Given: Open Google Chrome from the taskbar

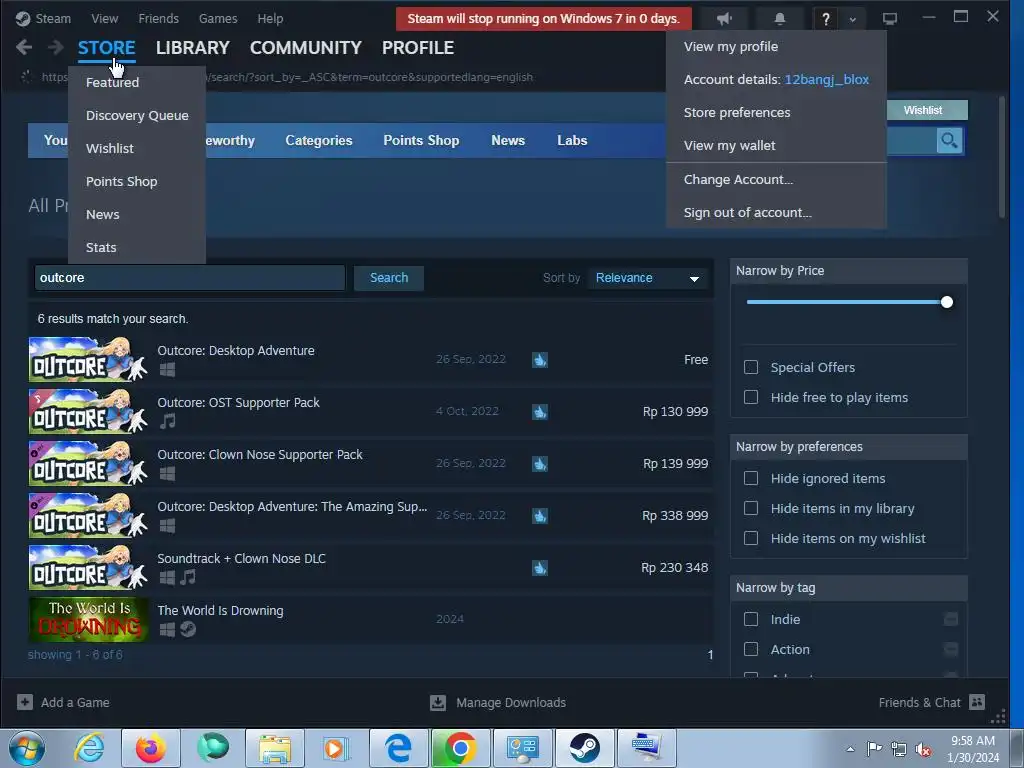Looking at the screenshot, I should click(x=460, y=748).
